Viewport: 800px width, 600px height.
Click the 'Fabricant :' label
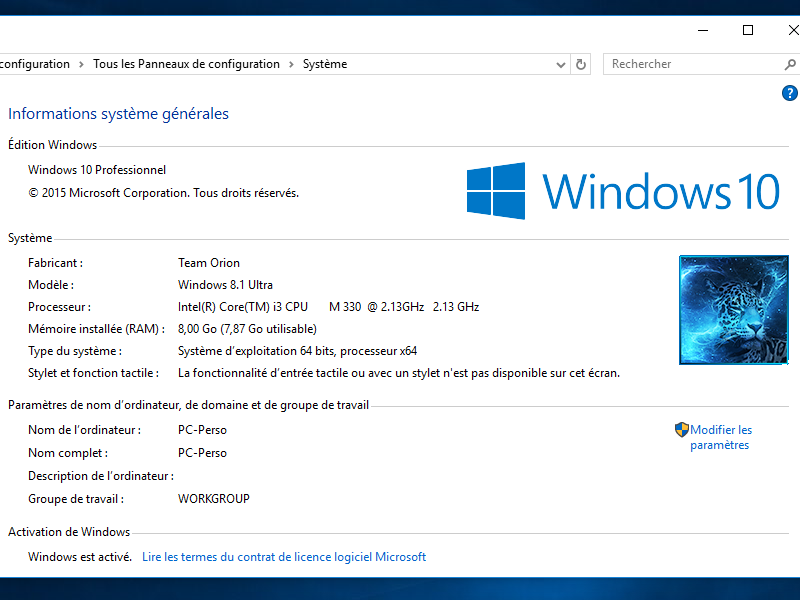(x=55, y=263)
